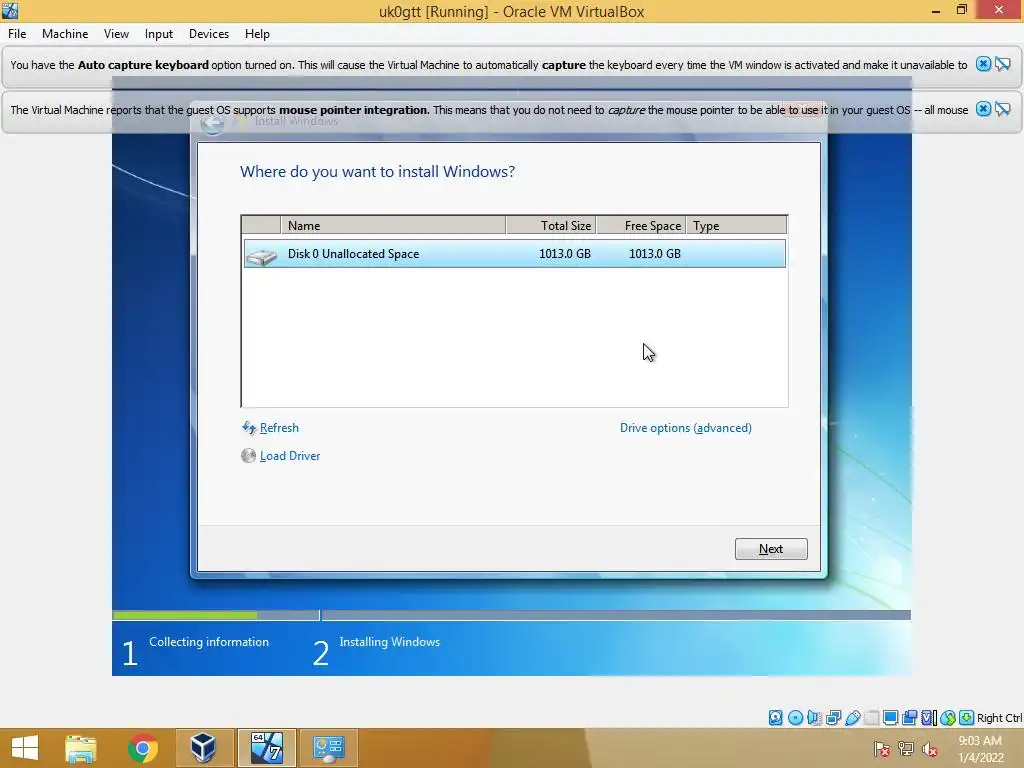Click the CPU virtualization status icon

[x=929, y=718]
